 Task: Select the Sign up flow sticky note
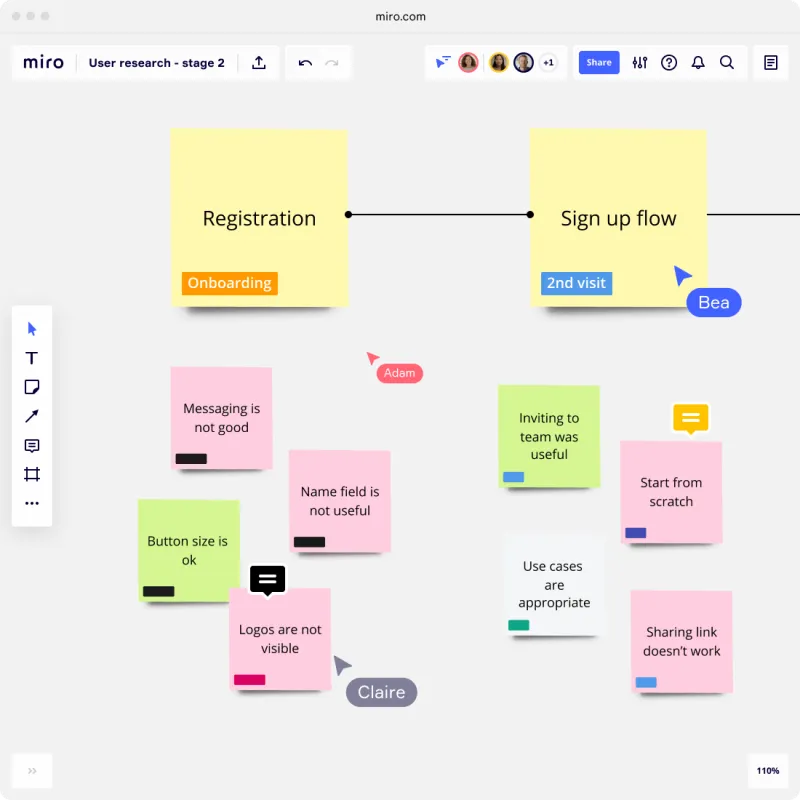618,218
